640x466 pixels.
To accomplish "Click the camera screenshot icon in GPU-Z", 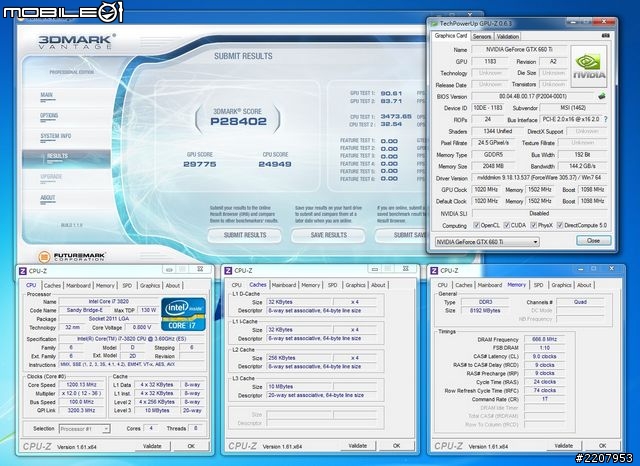I will 606,36.
